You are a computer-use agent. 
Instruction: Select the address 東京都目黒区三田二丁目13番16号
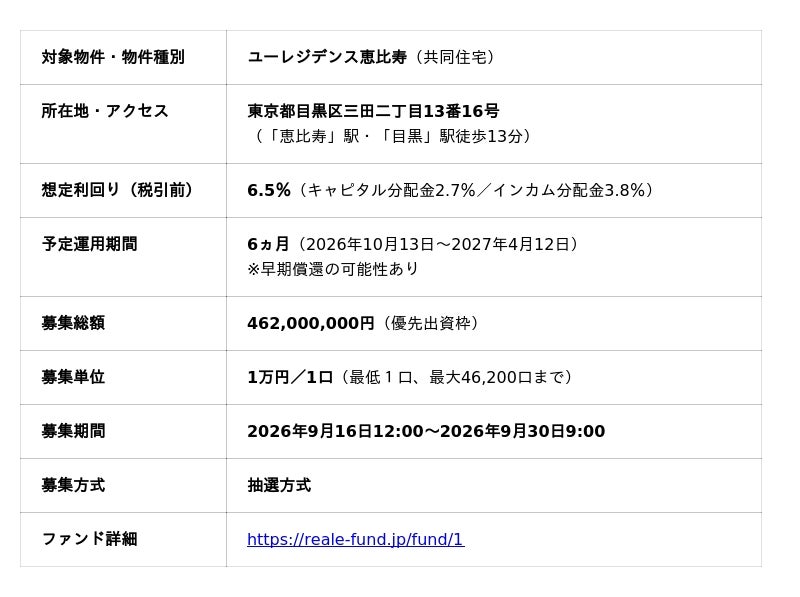373,111
